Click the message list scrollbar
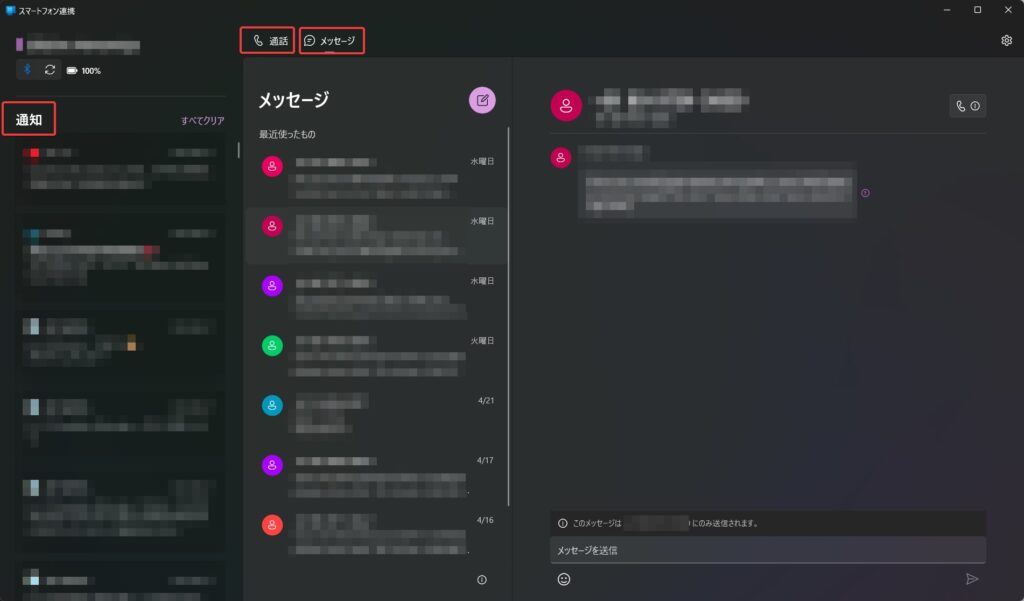1024x601 pixels. click(x=509, y=317)
